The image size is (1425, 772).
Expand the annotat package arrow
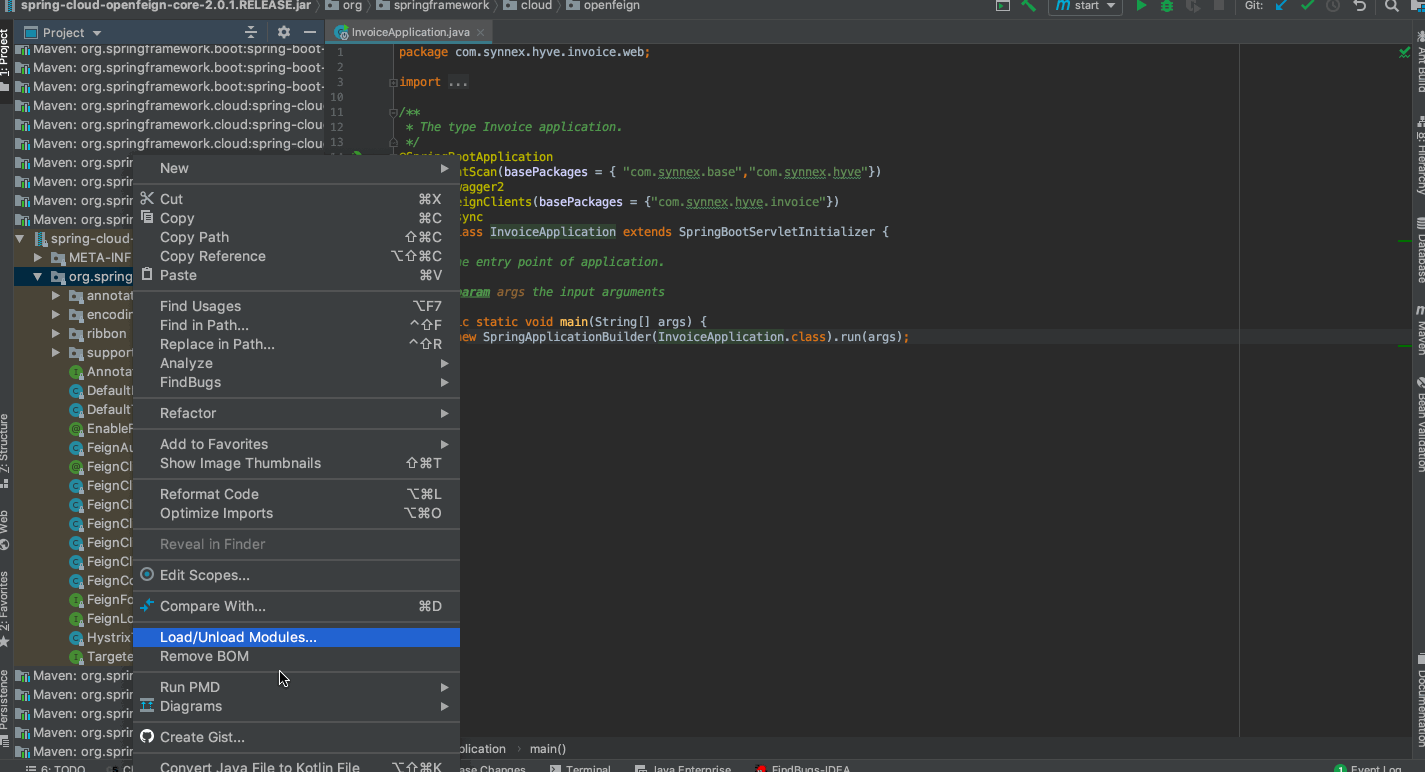coord(56,296)
